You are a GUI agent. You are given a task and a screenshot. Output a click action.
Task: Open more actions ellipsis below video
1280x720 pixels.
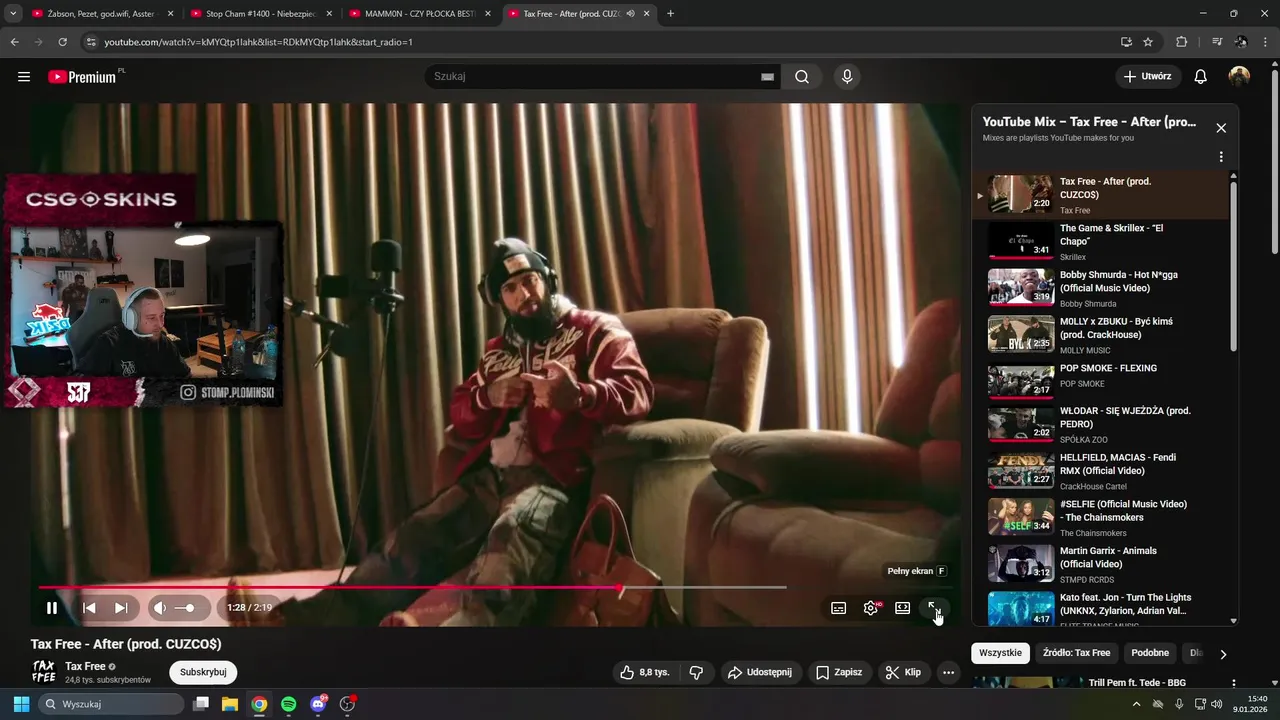click(x=948, y=673)
